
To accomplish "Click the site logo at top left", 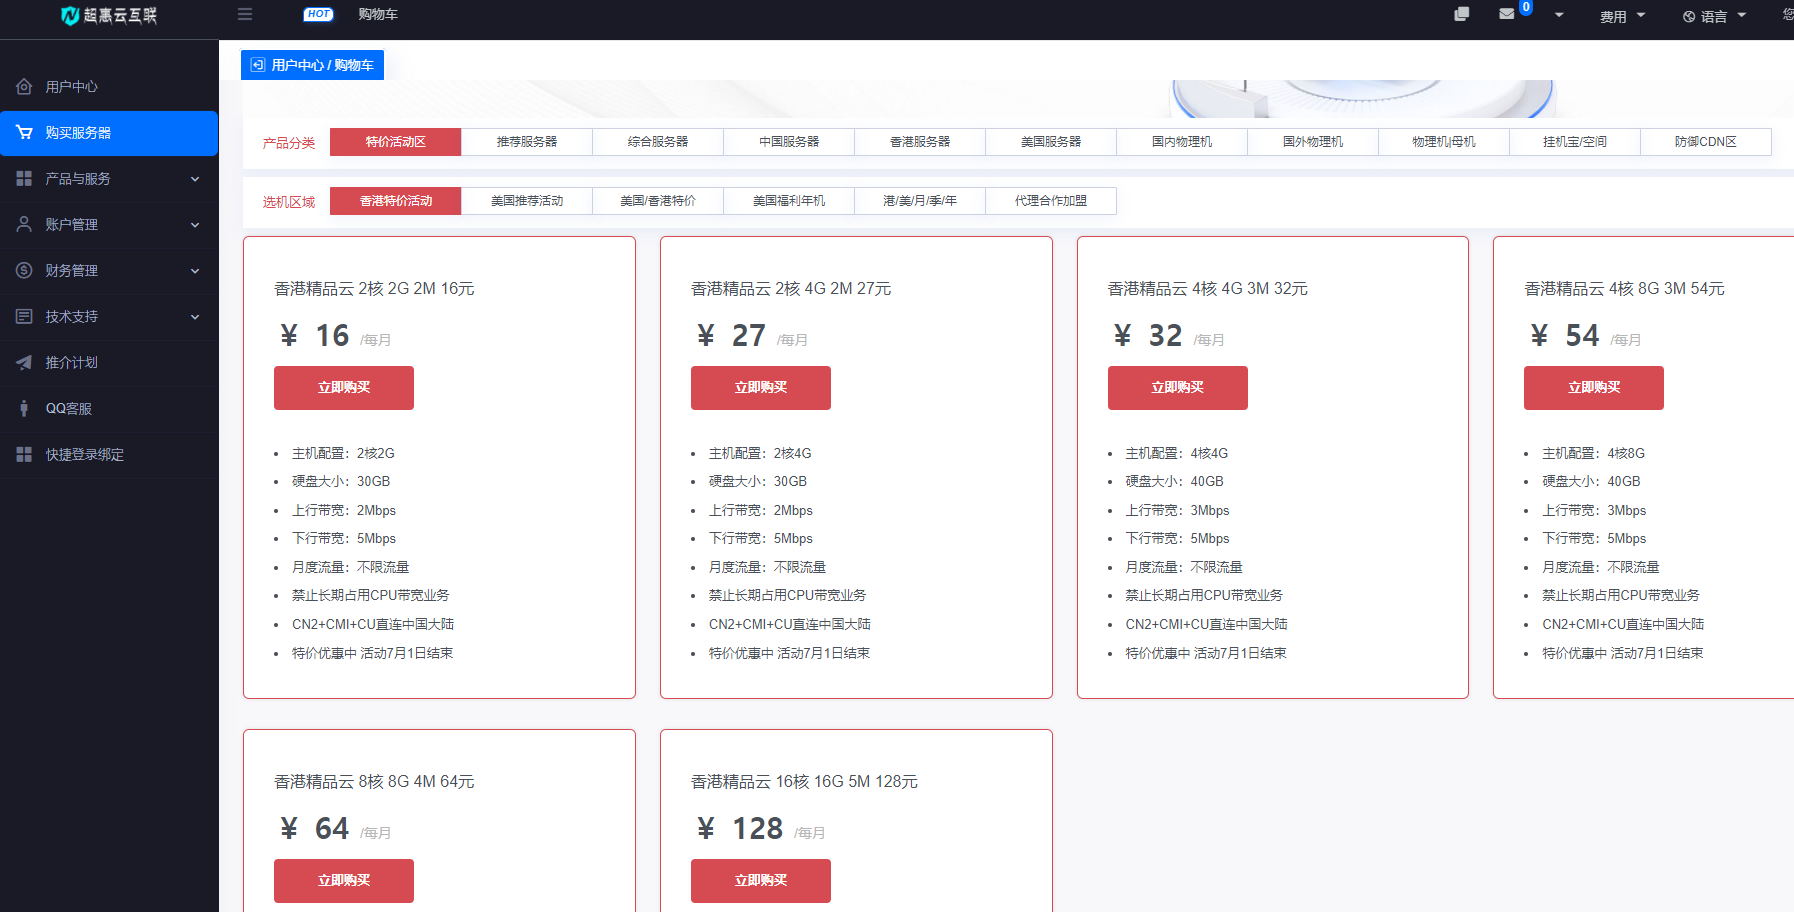I will [109, 15].
